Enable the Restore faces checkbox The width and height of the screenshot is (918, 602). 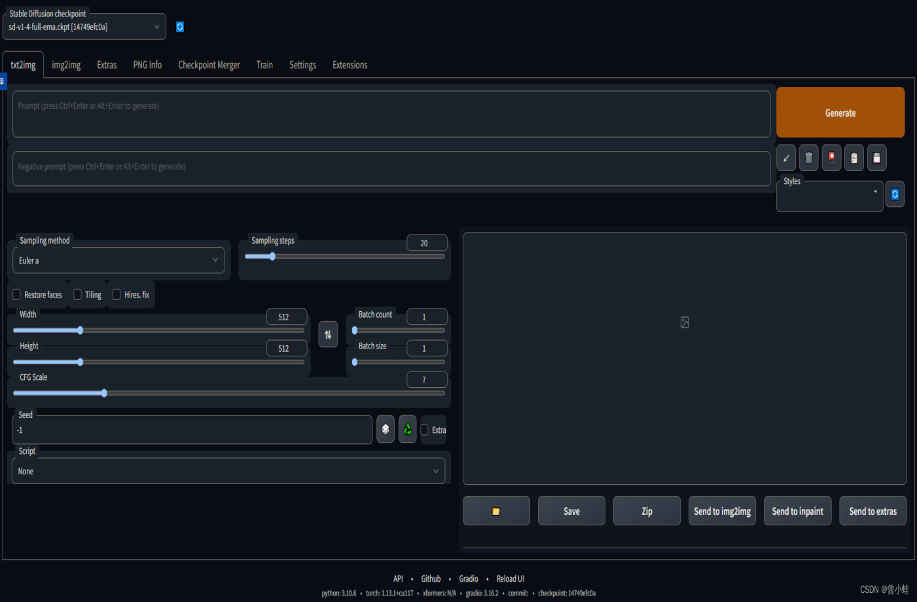pos(17,295)
